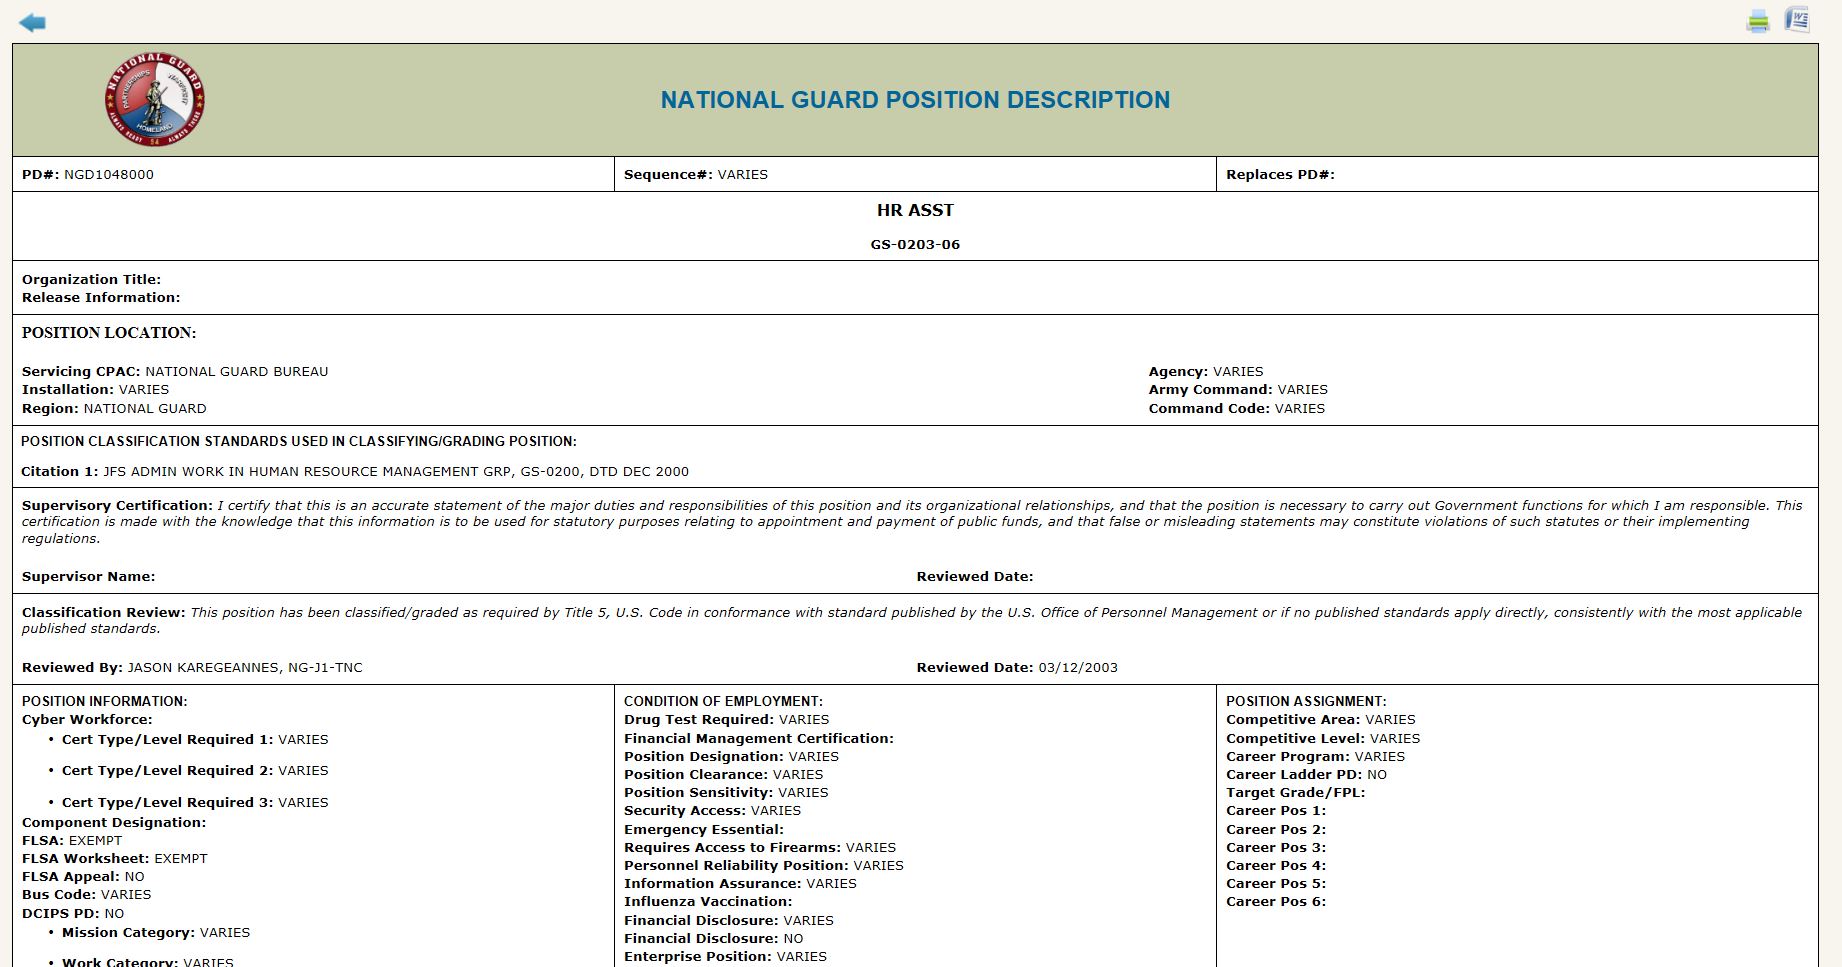Click the Citation 1 standards line

355,471
